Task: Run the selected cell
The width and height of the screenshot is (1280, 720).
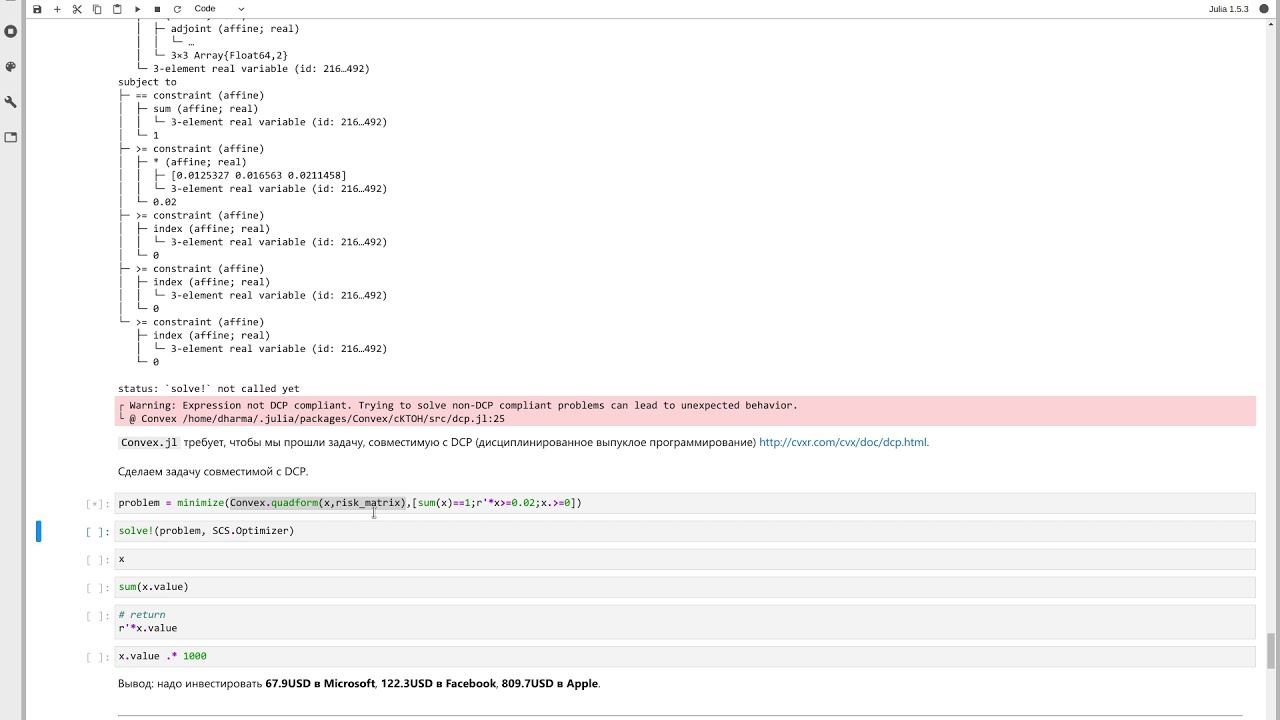Action: [138, 9]
